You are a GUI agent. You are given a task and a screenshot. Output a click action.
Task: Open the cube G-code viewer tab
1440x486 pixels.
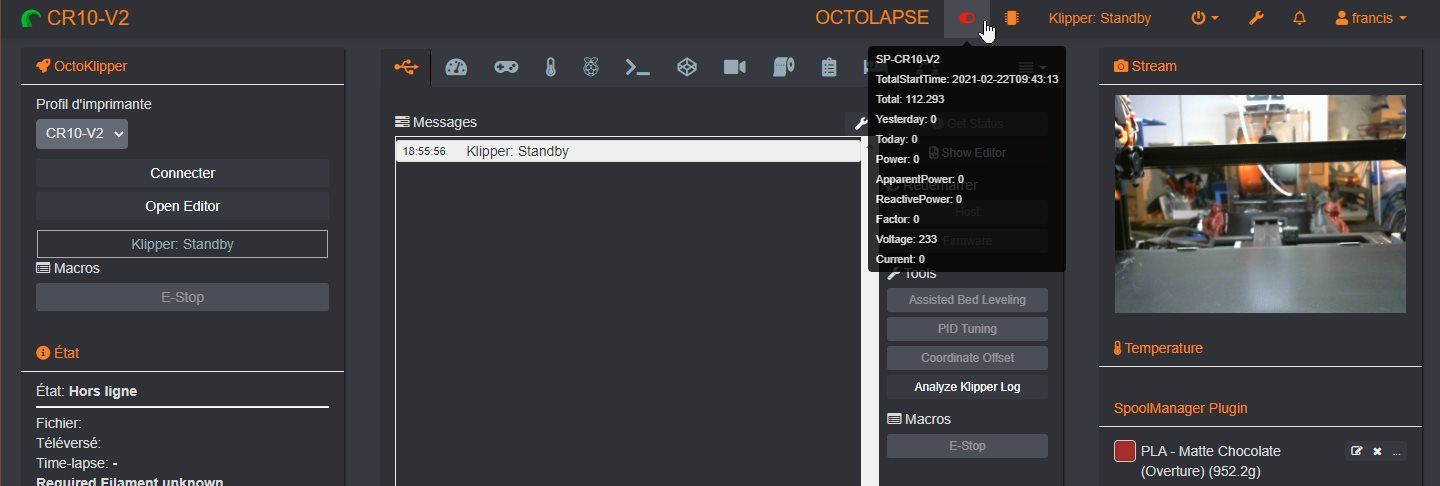[687, 67]
